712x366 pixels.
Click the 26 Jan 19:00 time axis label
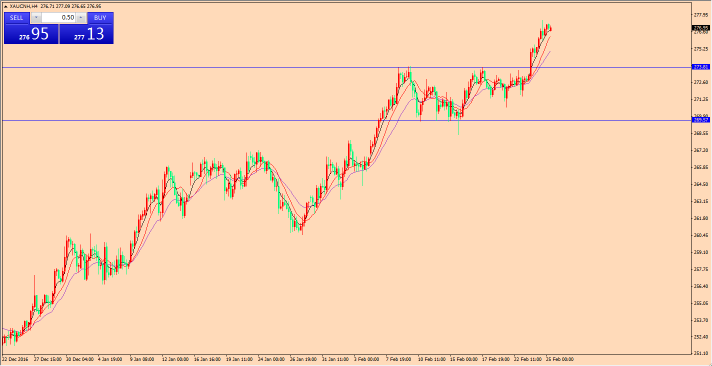(302, 359)
